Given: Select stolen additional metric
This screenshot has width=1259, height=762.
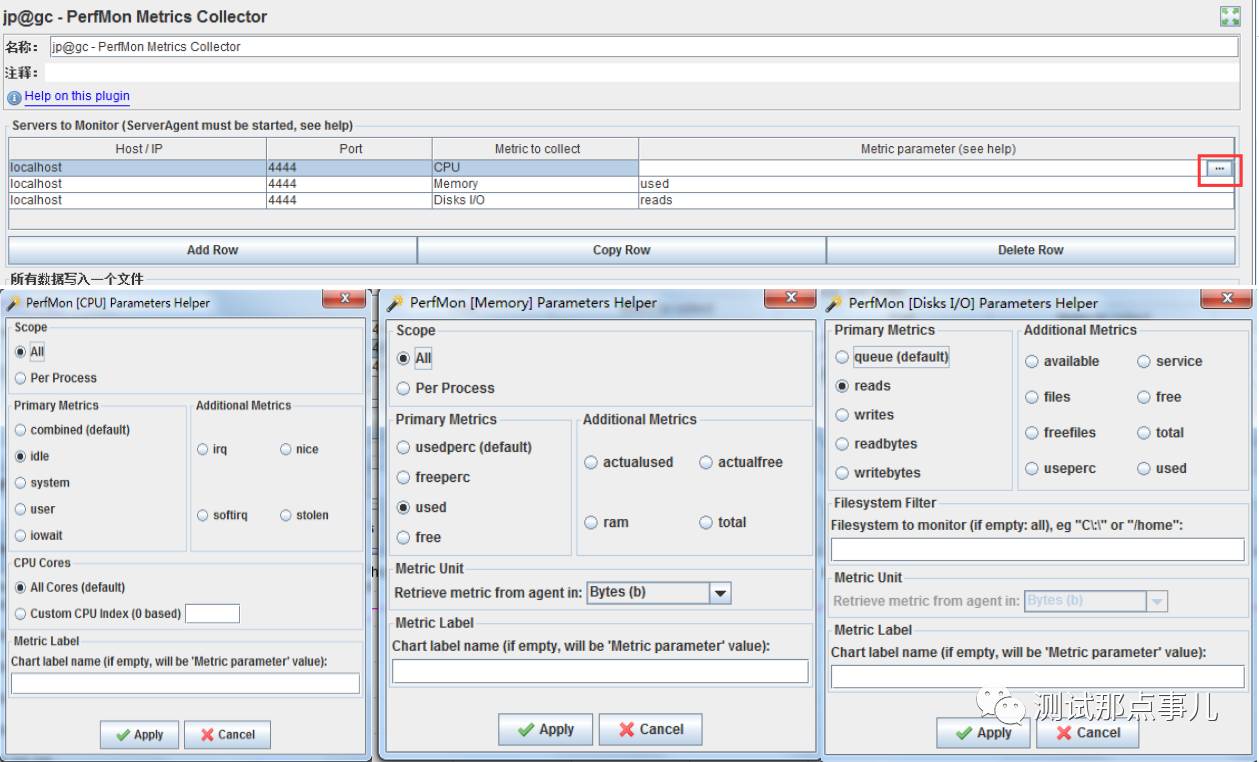Looking at the screenshot, I should [x=305, y=516].
